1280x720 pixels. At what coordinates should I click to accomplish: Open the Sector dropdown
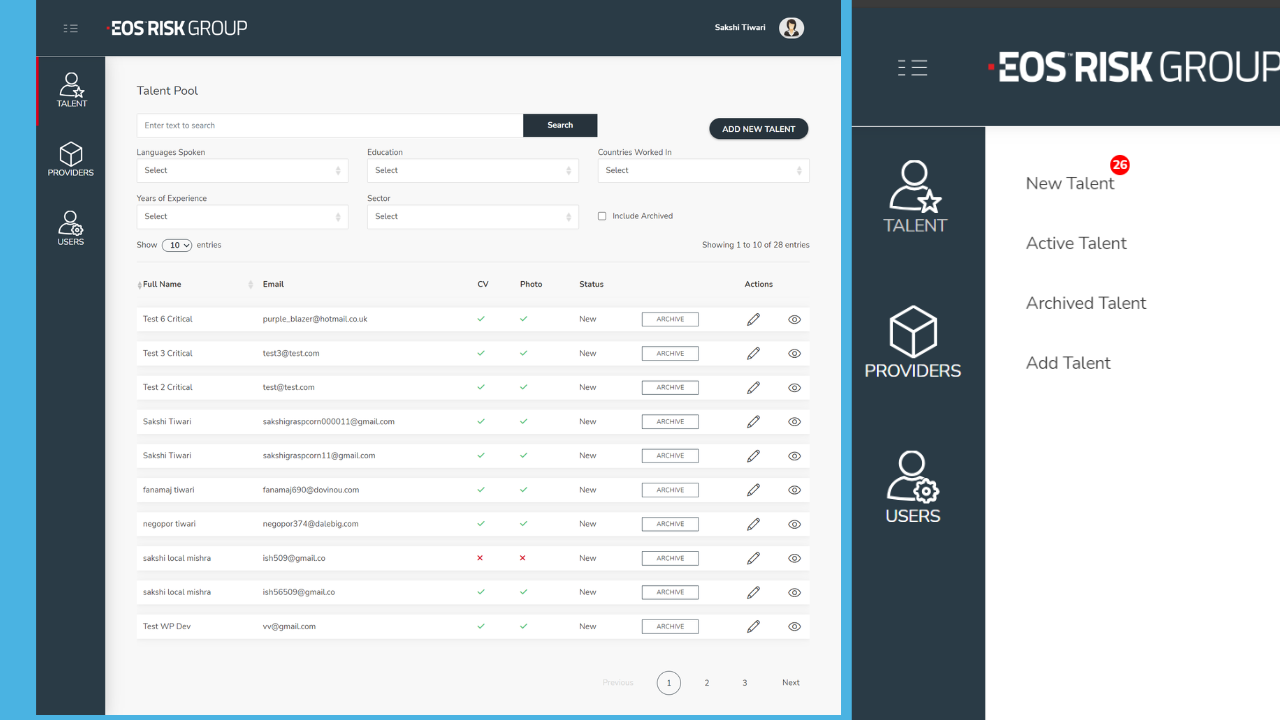click(473, 216)
